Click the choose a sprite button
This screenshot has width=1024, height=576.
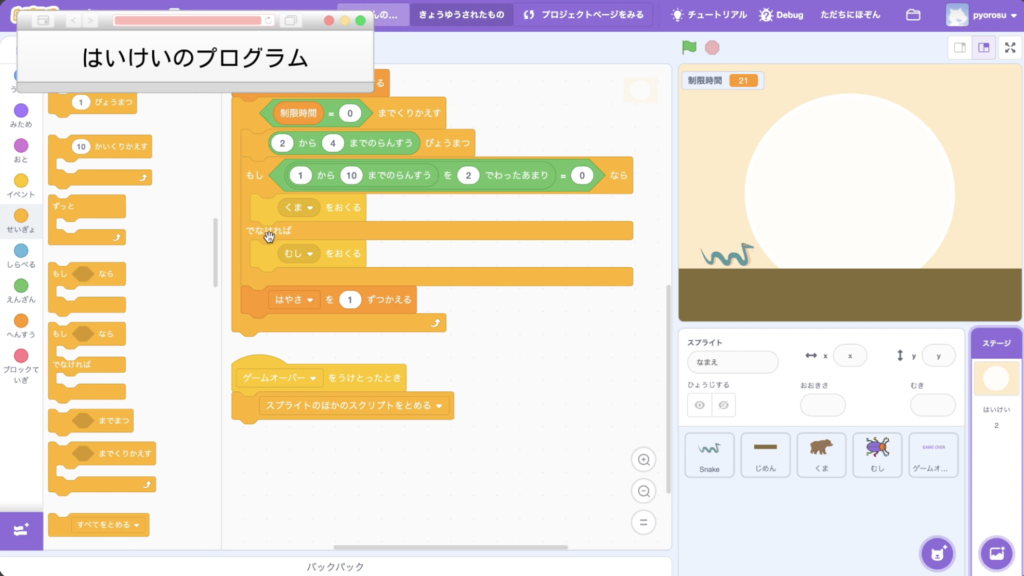tap(937, 552)
